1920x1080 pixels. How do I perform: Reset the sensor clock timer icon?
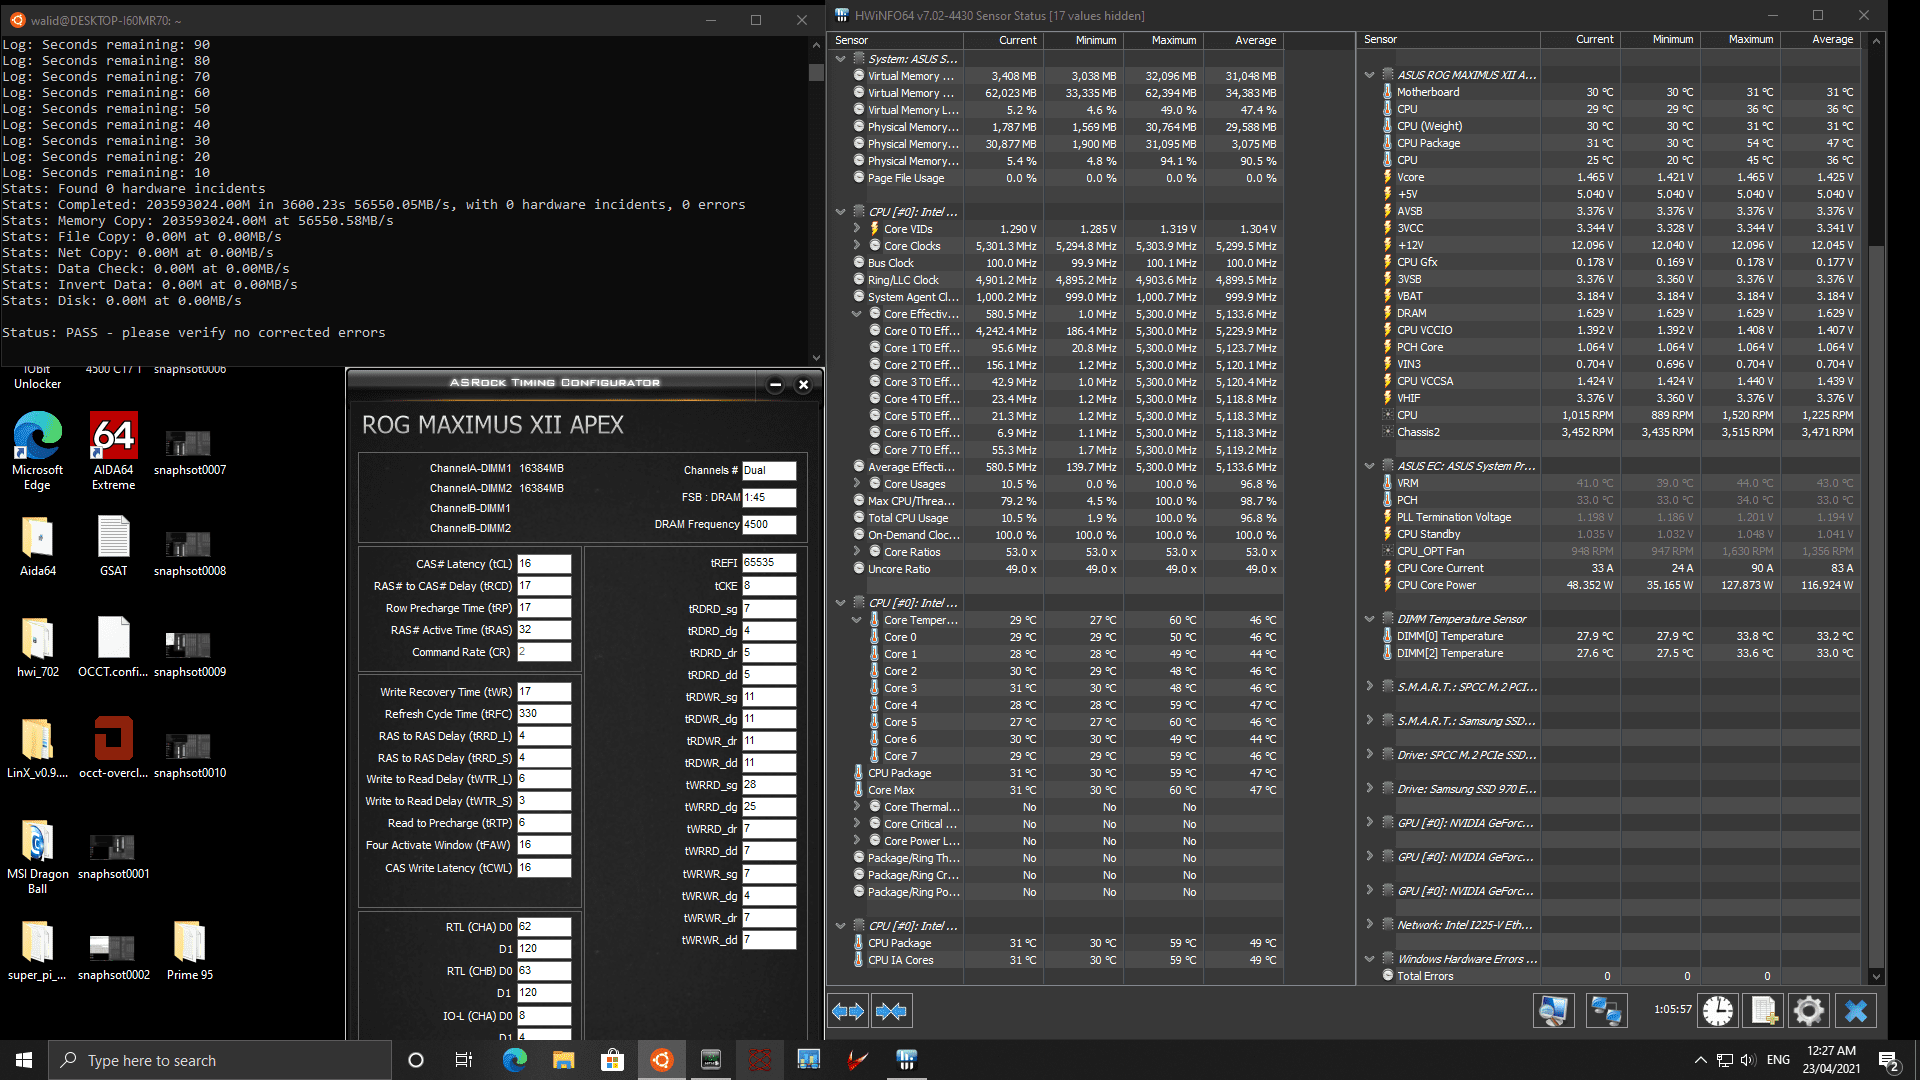[x=1718, y=1011]
